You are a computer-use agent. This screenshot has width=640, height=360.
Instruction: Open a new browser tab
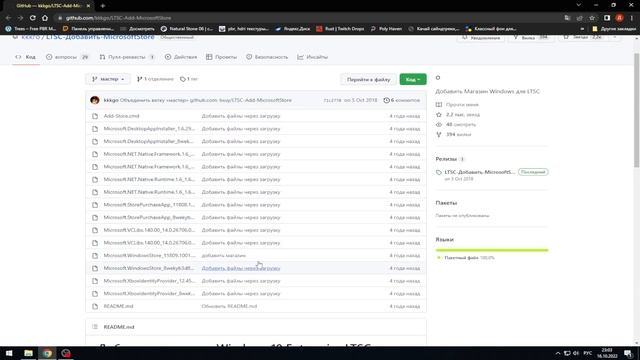pos(103,6)
